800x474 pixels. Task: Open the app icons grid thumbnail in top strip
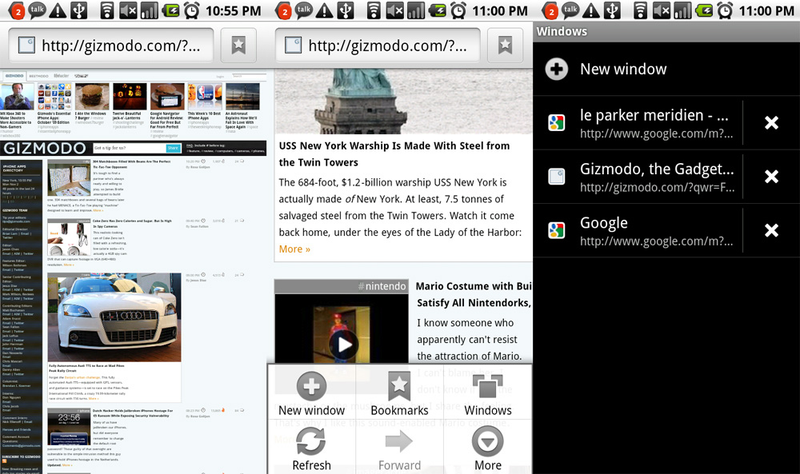(54, 97)
